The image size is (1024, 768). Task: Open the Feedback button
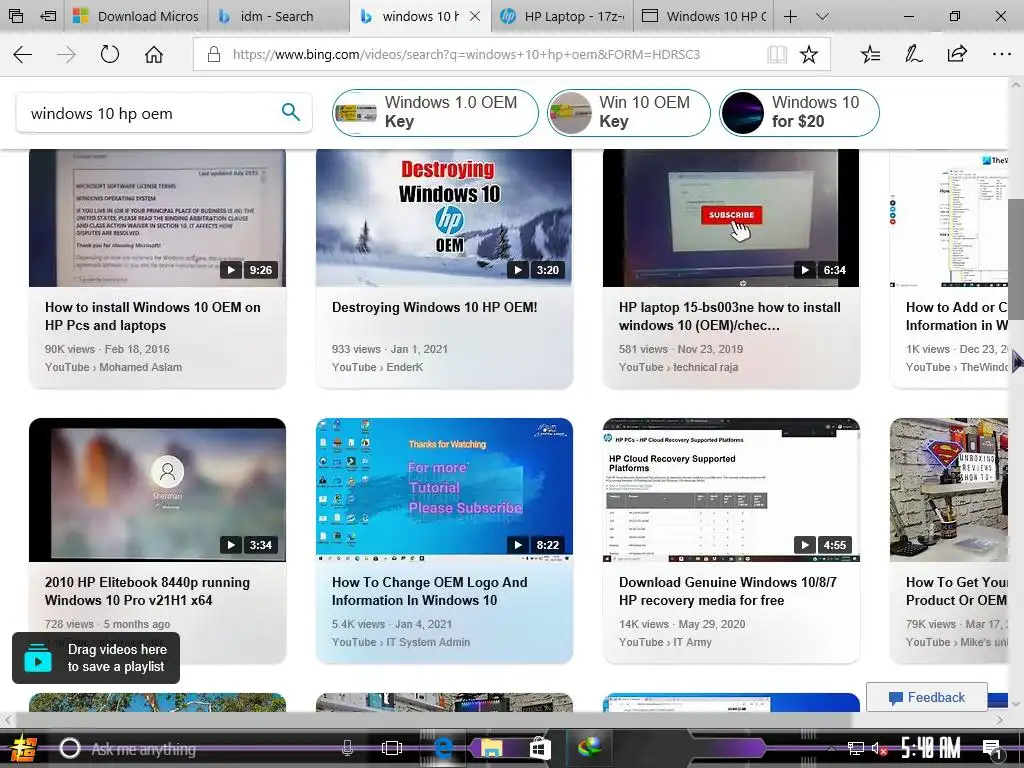(927, 697)
